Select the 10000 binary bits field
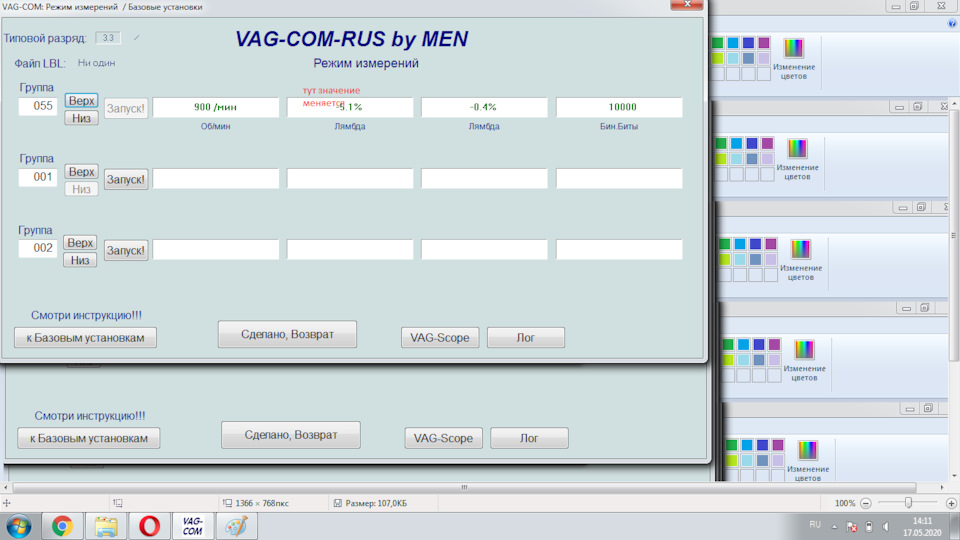 point(619,107)
